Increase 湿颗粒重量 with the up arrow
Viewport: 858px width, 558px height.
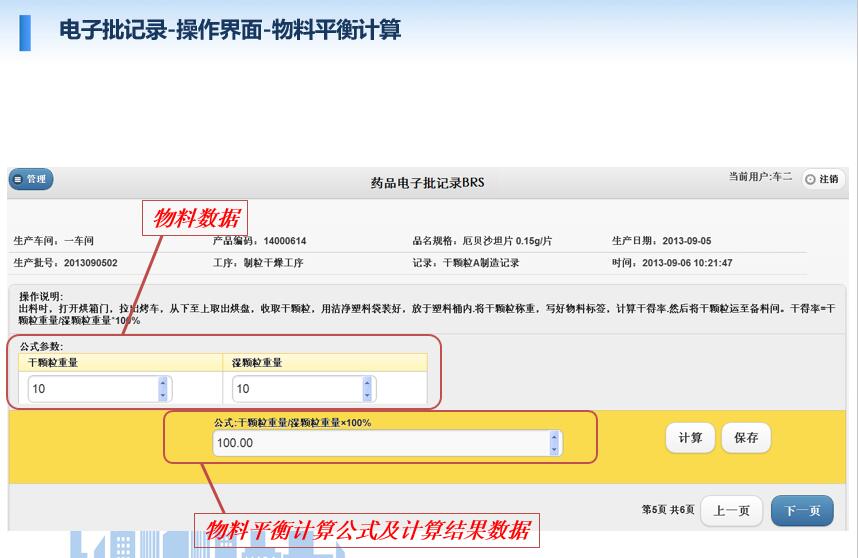point(367,383)
